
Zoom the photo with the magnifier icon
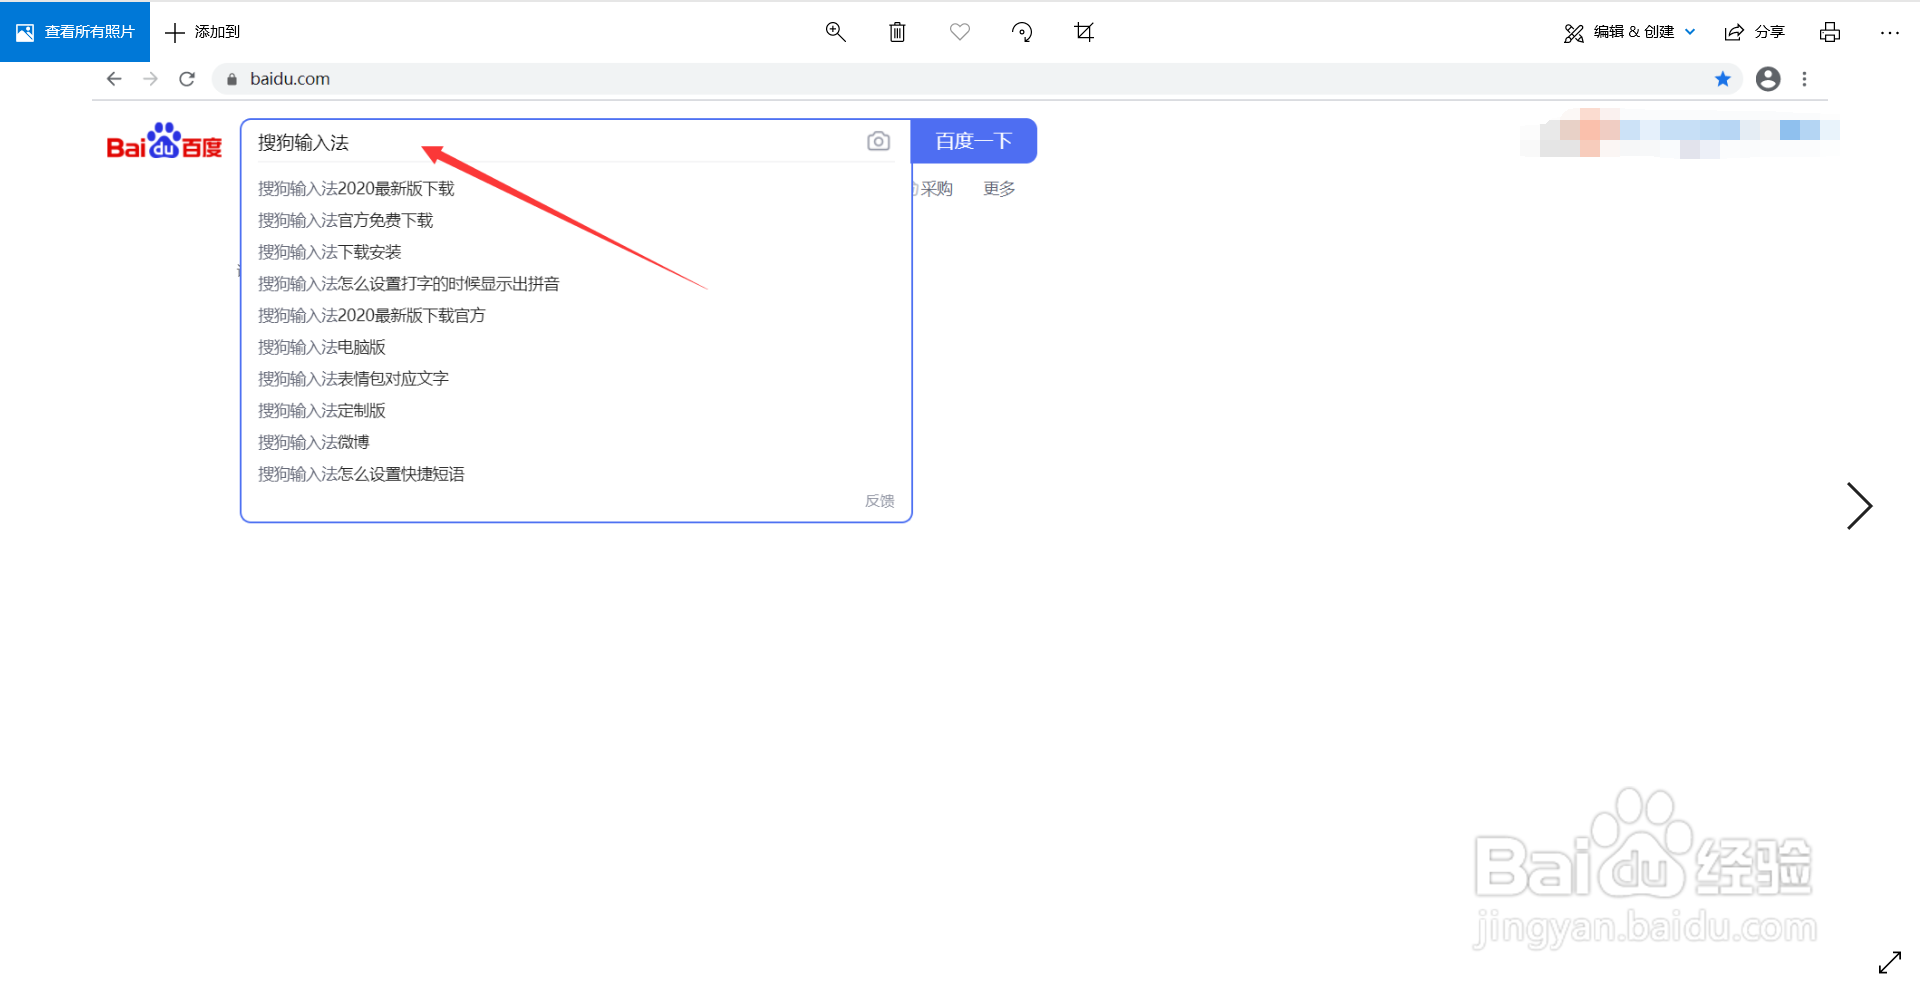(836, 32)
